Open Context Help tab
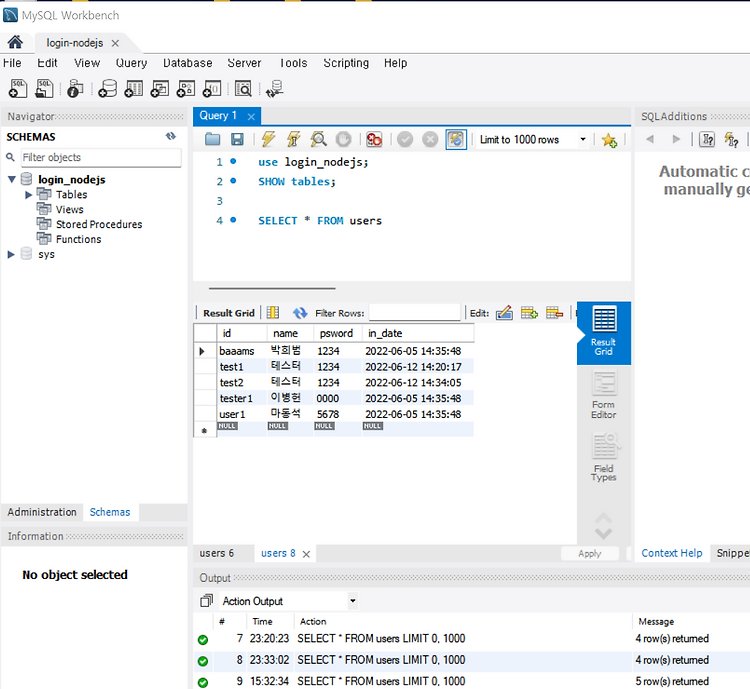 (x=672, y=553)
